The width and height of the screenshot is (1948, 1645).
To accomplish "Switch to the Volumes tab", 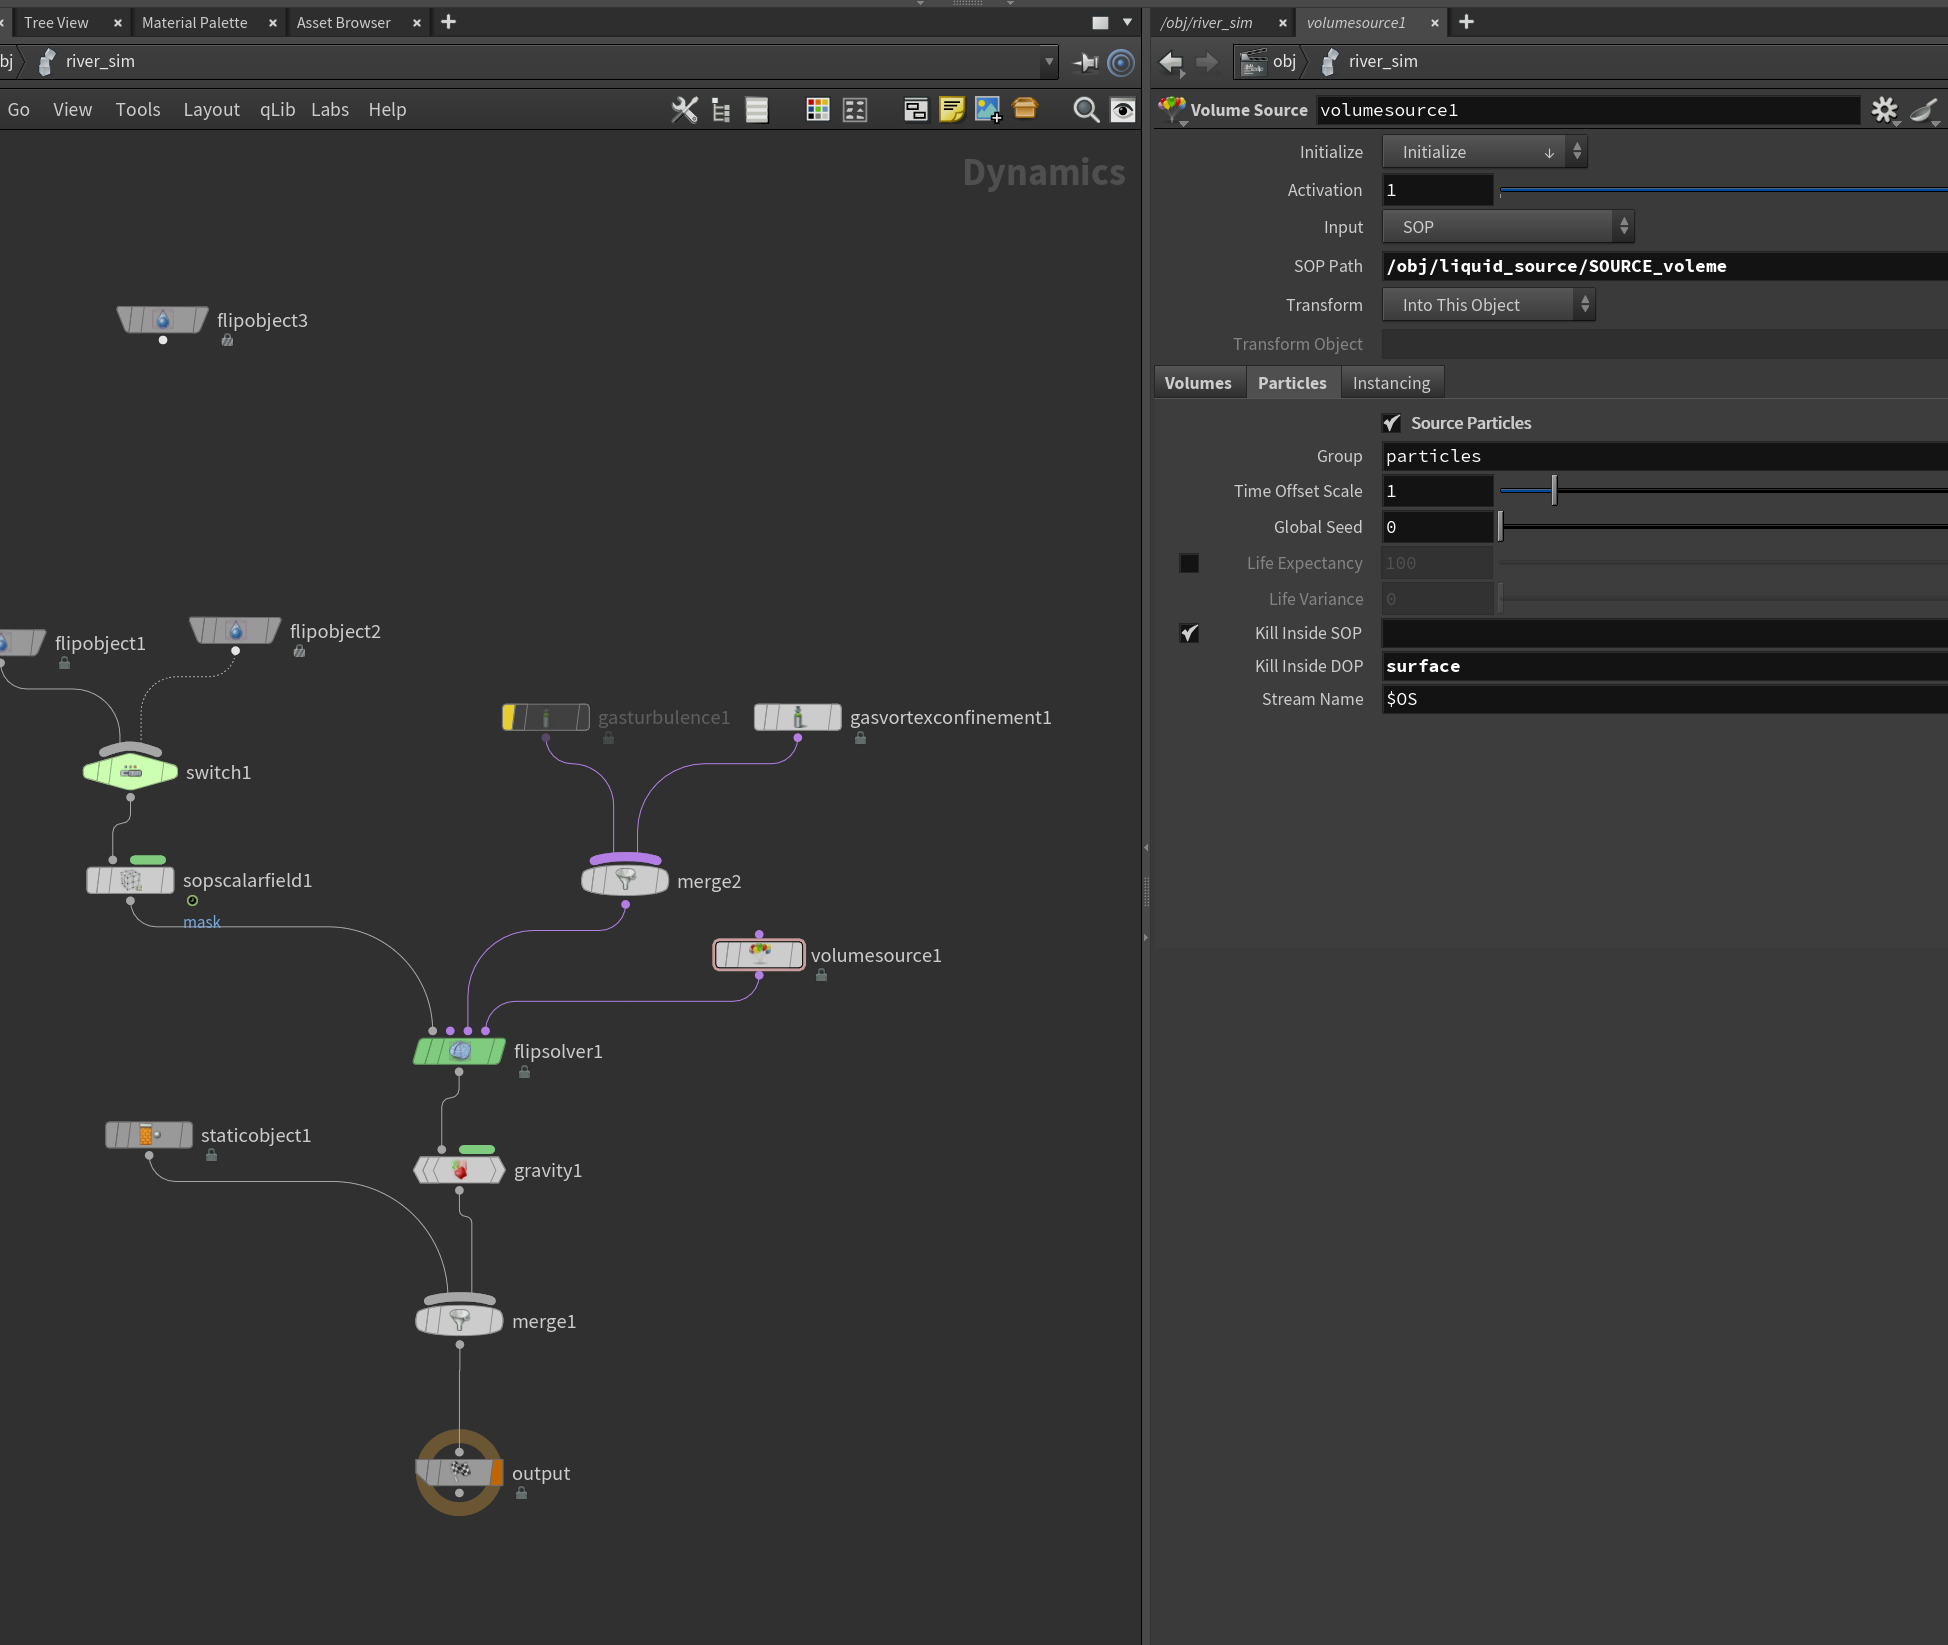I will click(x=1198, y=383).
